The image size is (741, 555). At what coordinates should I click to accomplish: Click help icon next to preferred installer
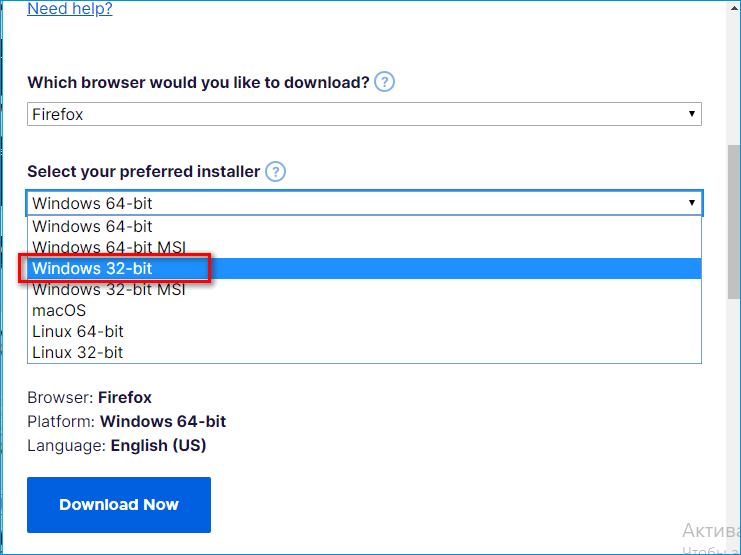[x=275, y=172]
